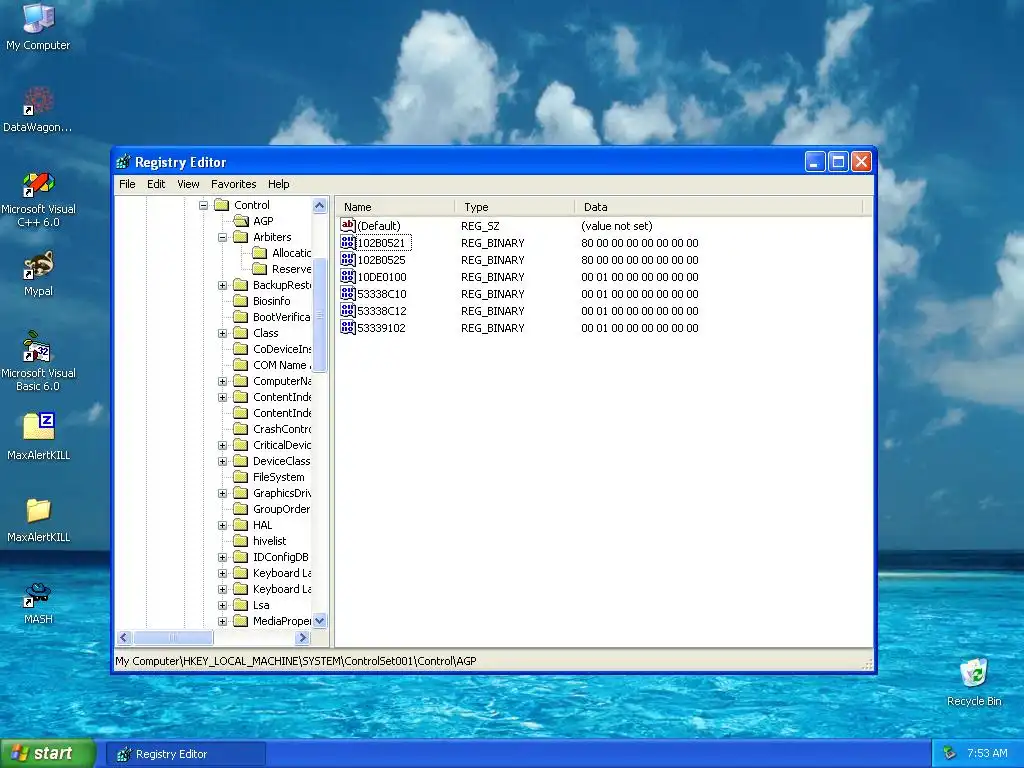The image size is (1024, 768).
Task: Expand the Class tree node
Action: [x=222, y=333]
